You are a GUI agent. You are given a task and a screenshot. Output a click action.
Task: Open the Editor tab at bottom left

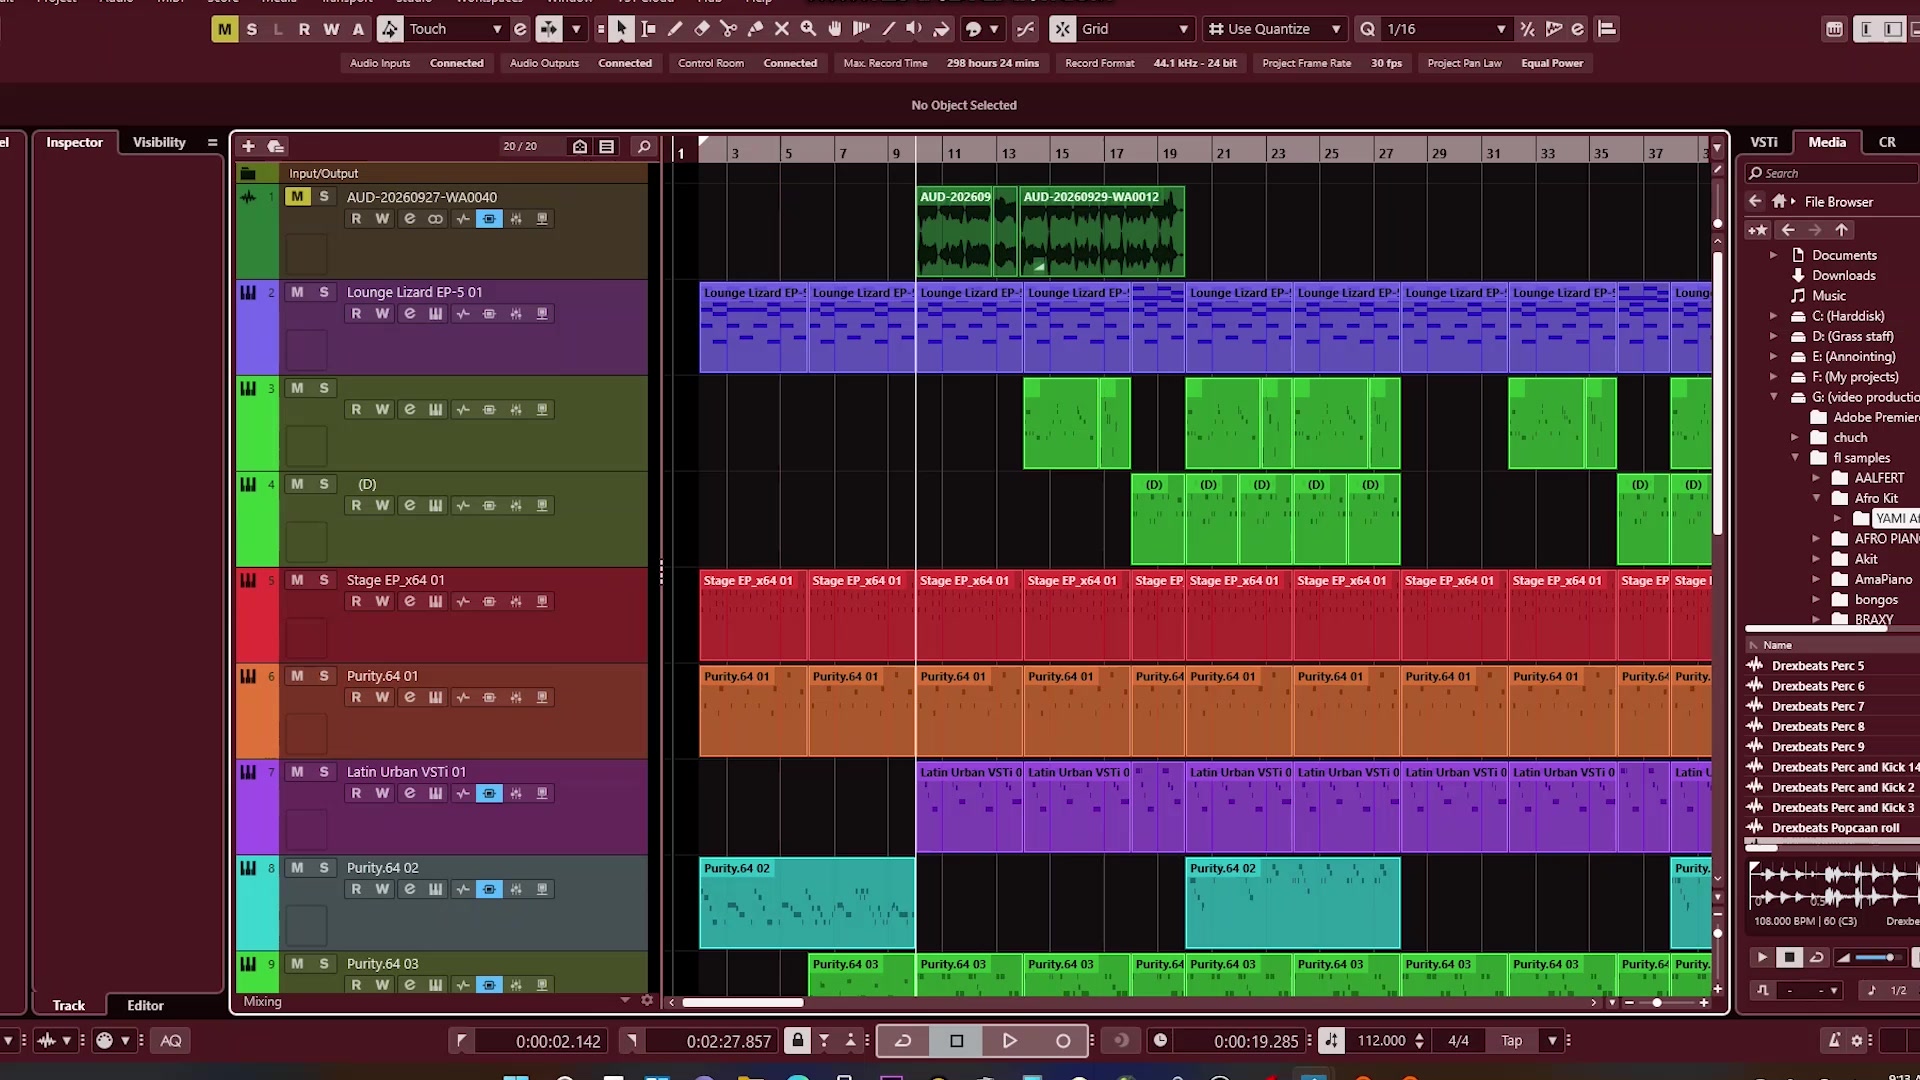coord(145,1005)
